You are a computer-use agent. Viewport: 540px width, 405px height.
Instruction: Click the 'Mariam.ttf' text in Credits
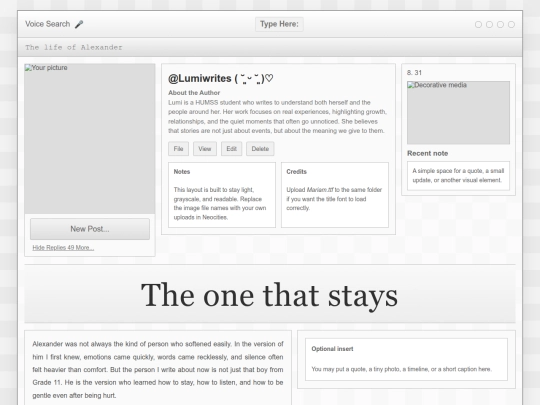(320, 190)
